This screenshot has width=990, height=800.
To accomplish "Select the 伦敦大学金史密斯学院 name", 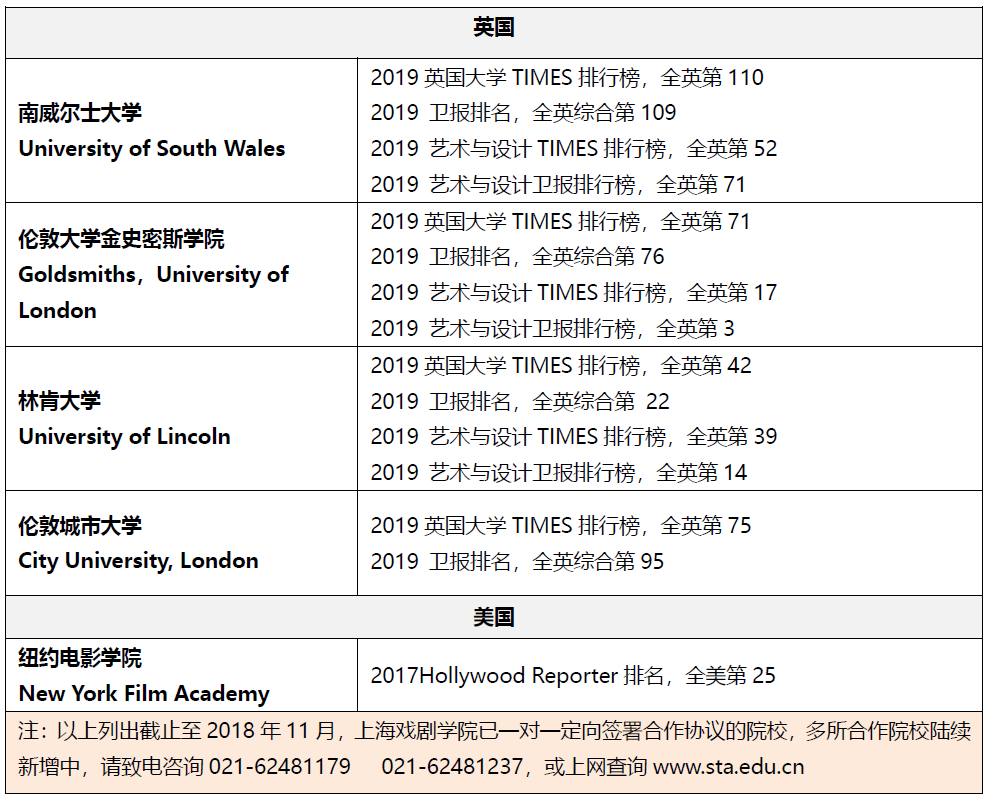I will pyautogui.click(x=121, y=239).
